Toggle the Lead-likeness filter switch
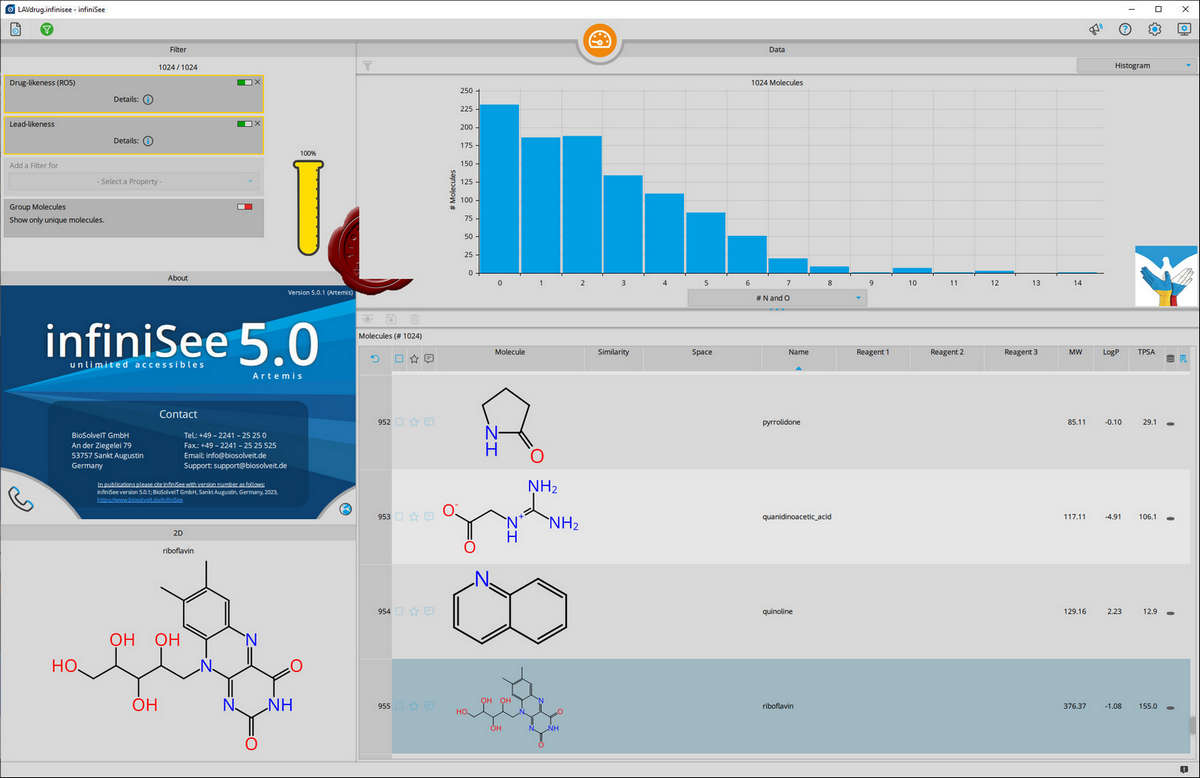 (x=244, y=124)
